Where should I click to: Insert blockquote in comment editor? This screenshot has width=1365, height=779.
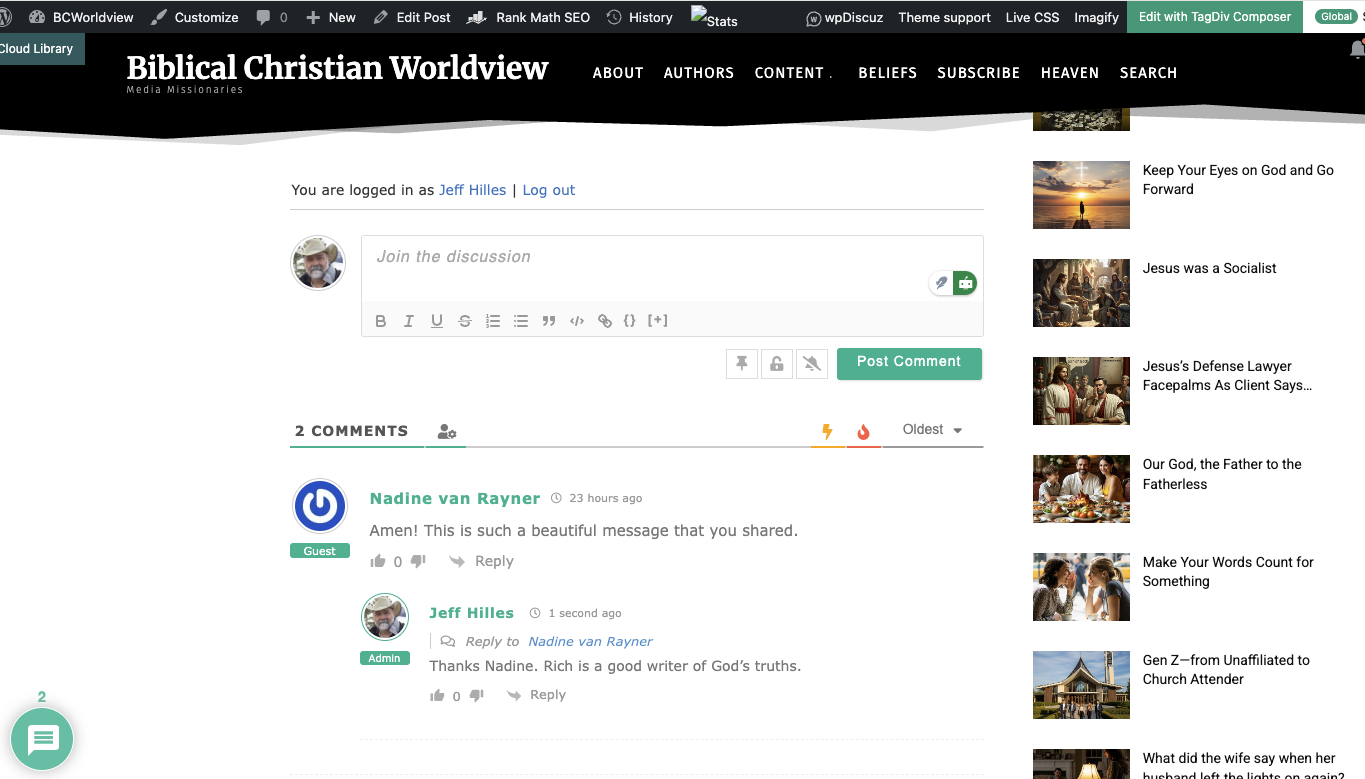548,321
